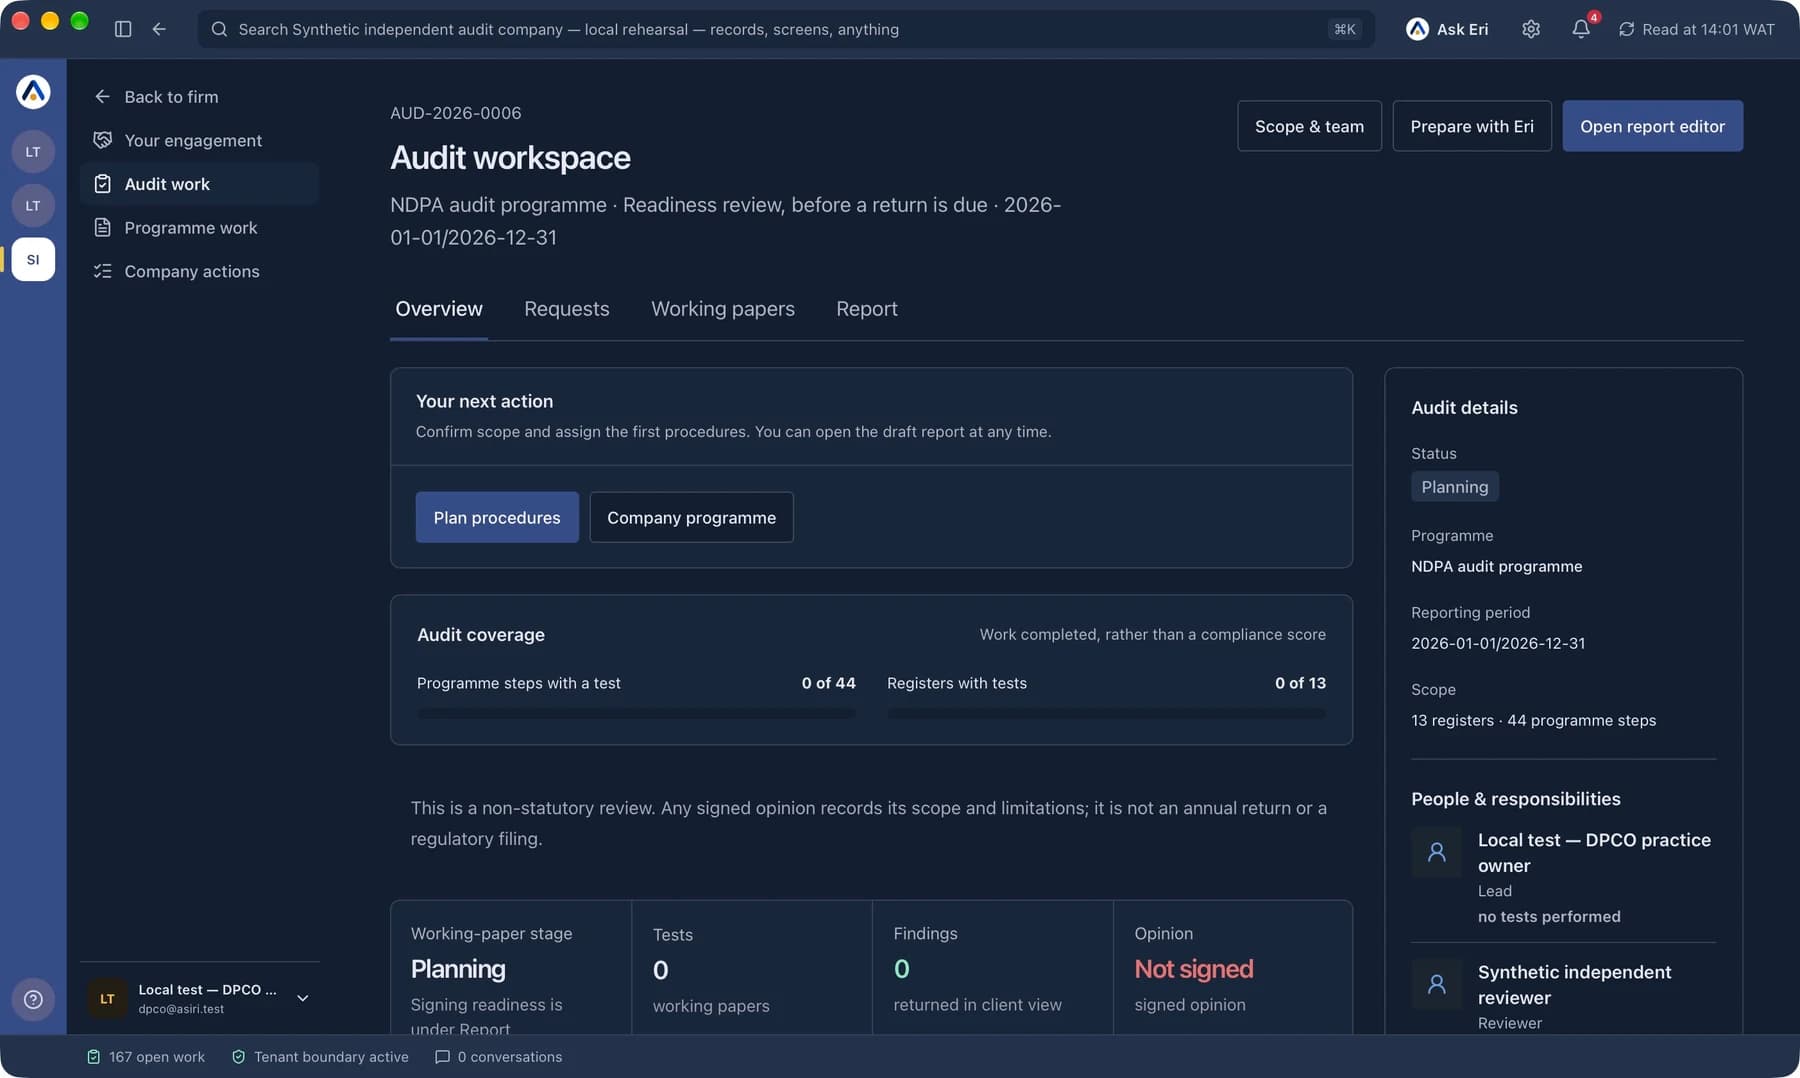Click Not signed opinion value
Screen dimensions: 1800x1078
pyautogui.click(x=1193, y=969)
